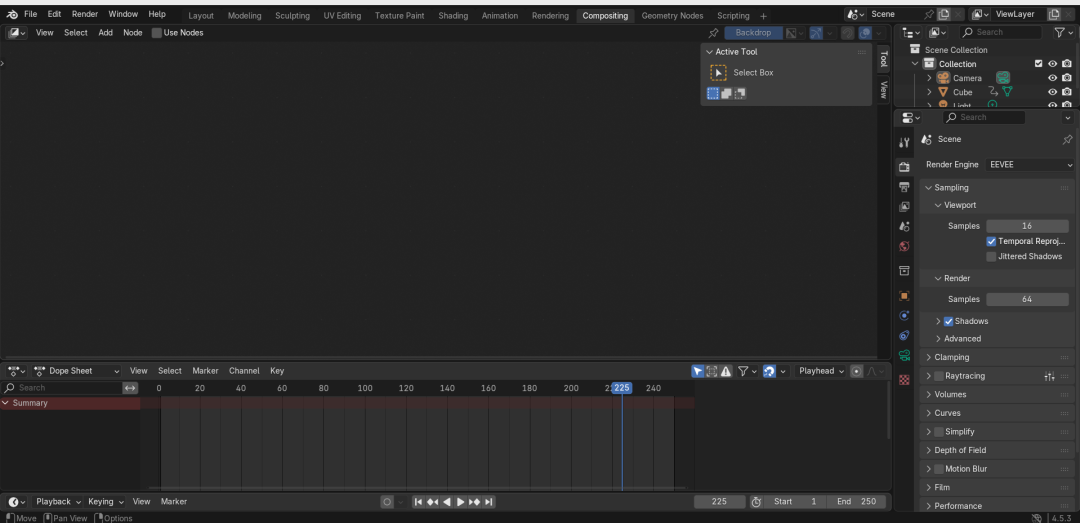Choose Subtract selection mode icon
The image size is (1080, 523).
[x=740, y=94]
